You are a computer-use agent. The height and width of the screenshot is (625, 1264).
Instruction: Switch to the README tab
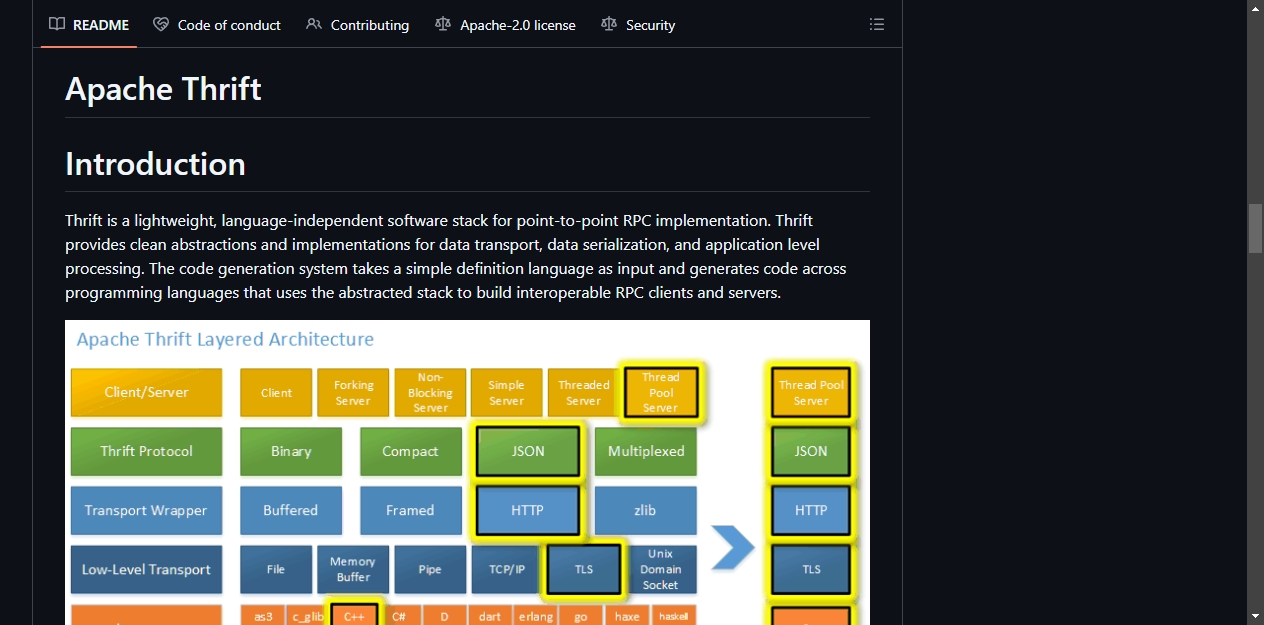coord(89,24)
